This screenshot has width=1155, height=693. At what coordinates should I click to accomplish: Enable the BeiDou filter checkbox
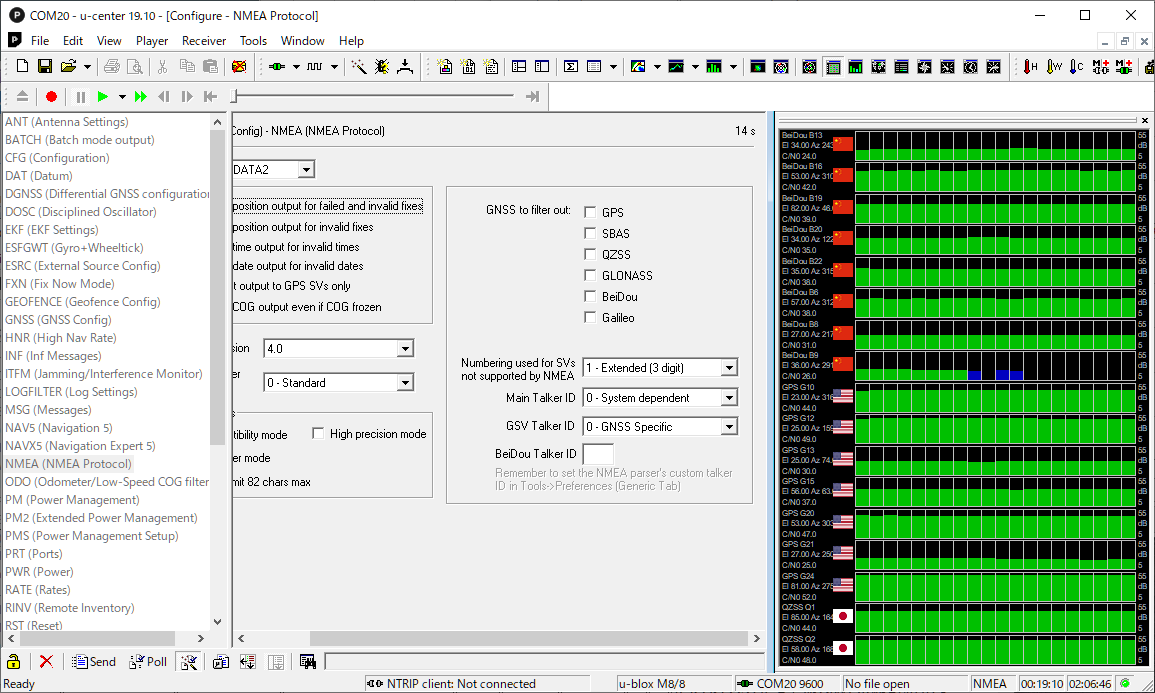click(590, 296)
